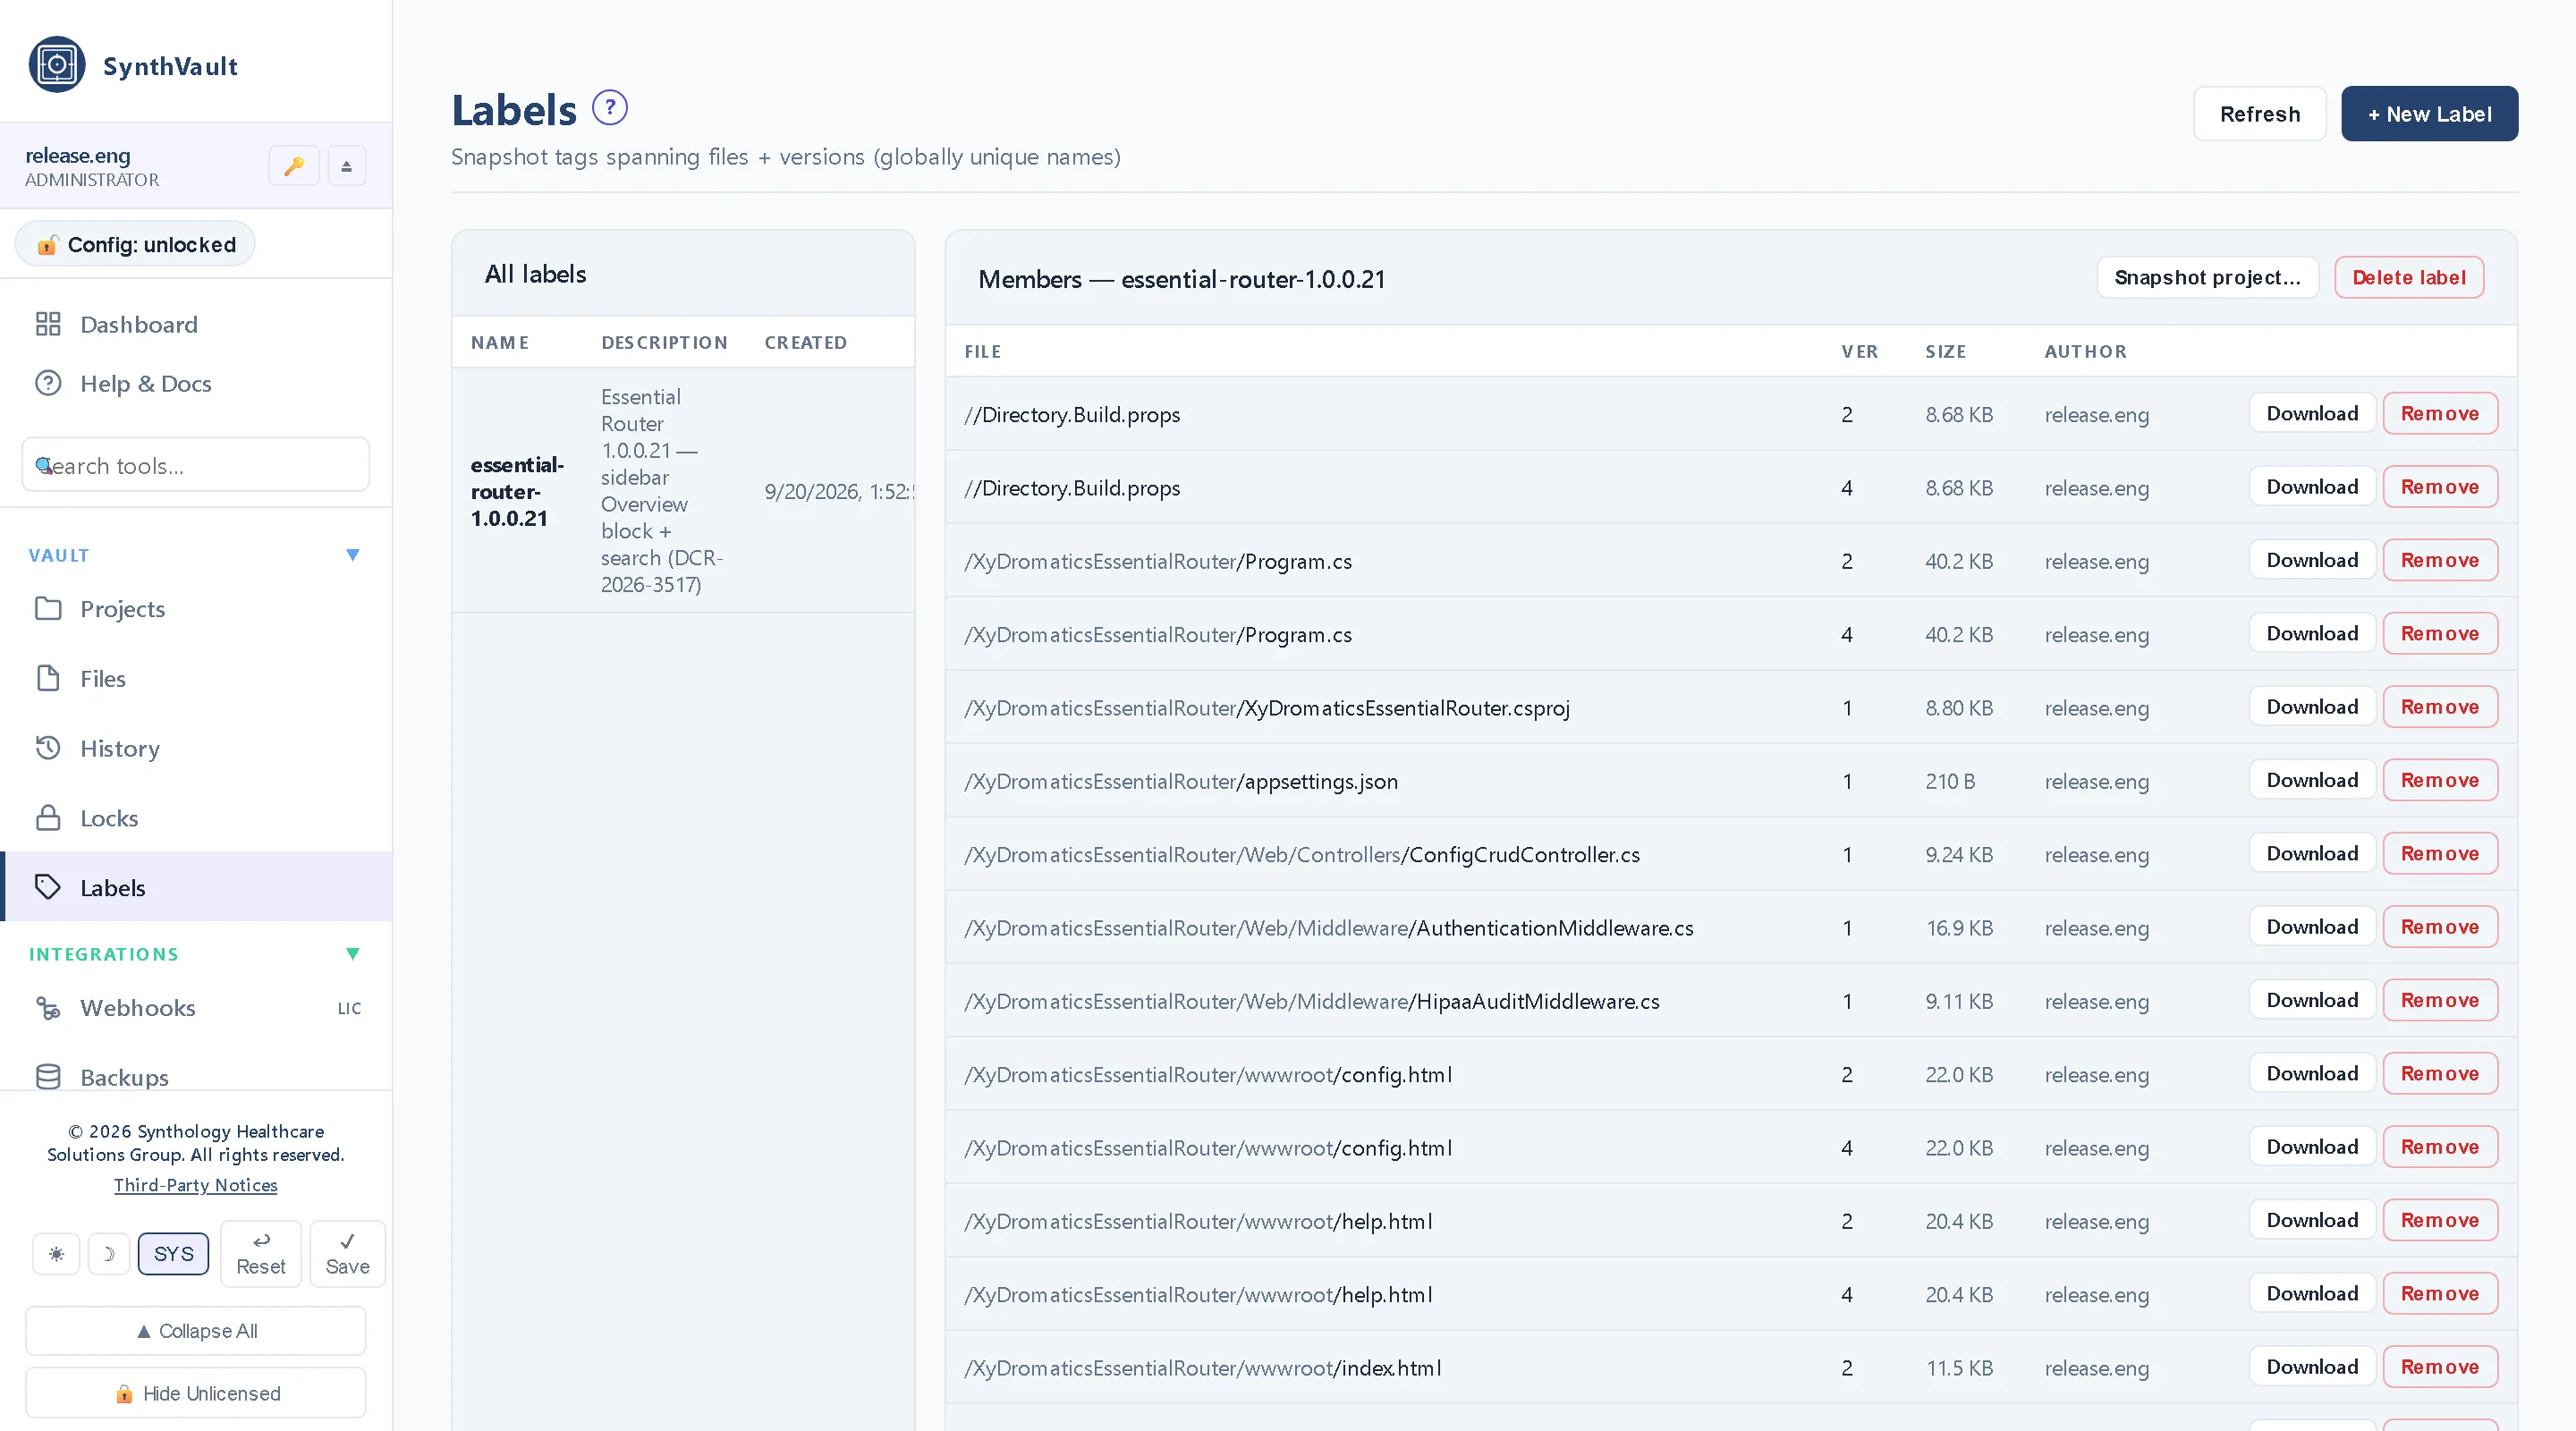
Task: Download XyDromaticsEssentialRouter.csproj
Action: (2312, 707)
